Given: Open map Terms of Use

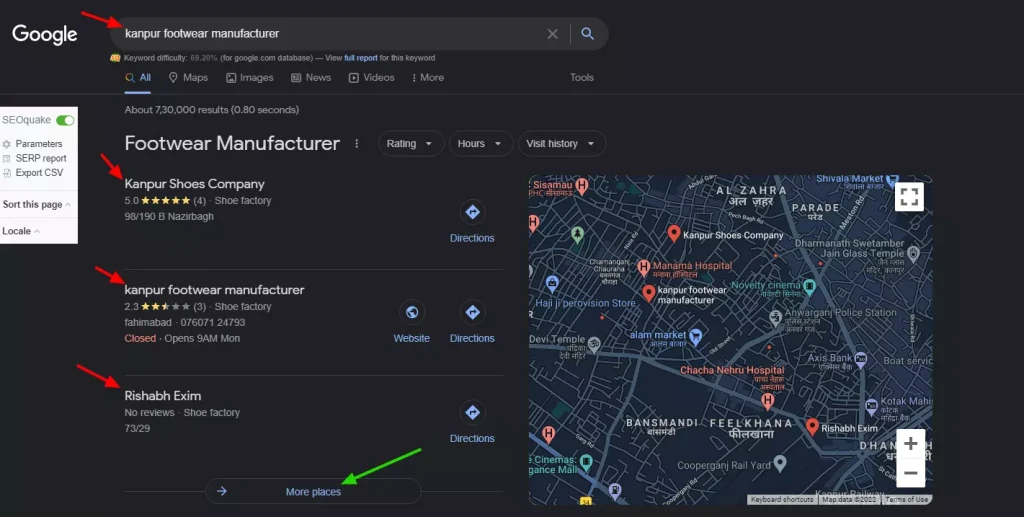Looking at the screenshot, I should pyautogui.click(x=906, y=499).
